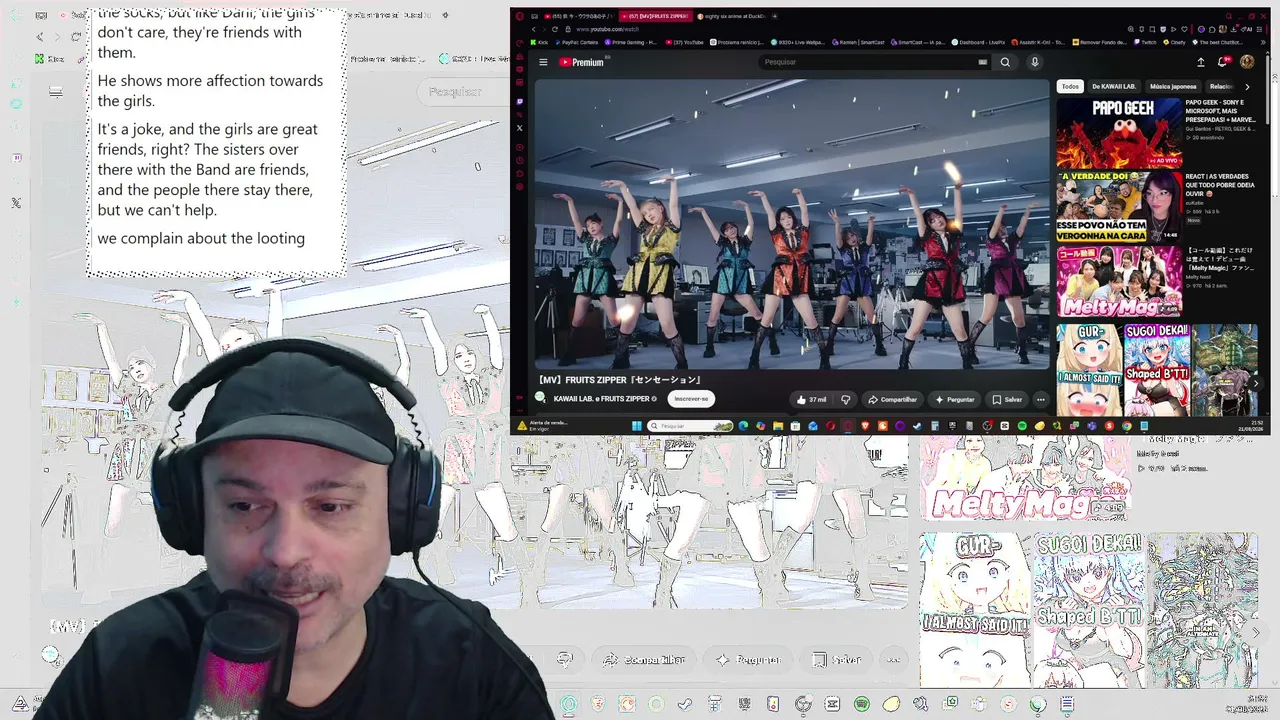The height and width of the screenshot is (720, 1280).
Task: Open the Twitch icon in the browser sidebar
Action: (519, 102)
